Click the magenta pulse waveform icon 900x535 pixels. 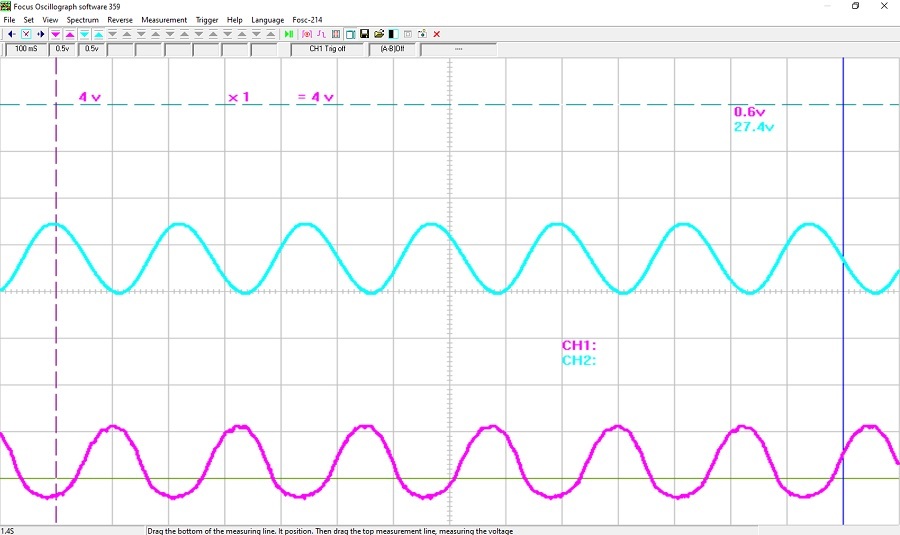point(321,34)
